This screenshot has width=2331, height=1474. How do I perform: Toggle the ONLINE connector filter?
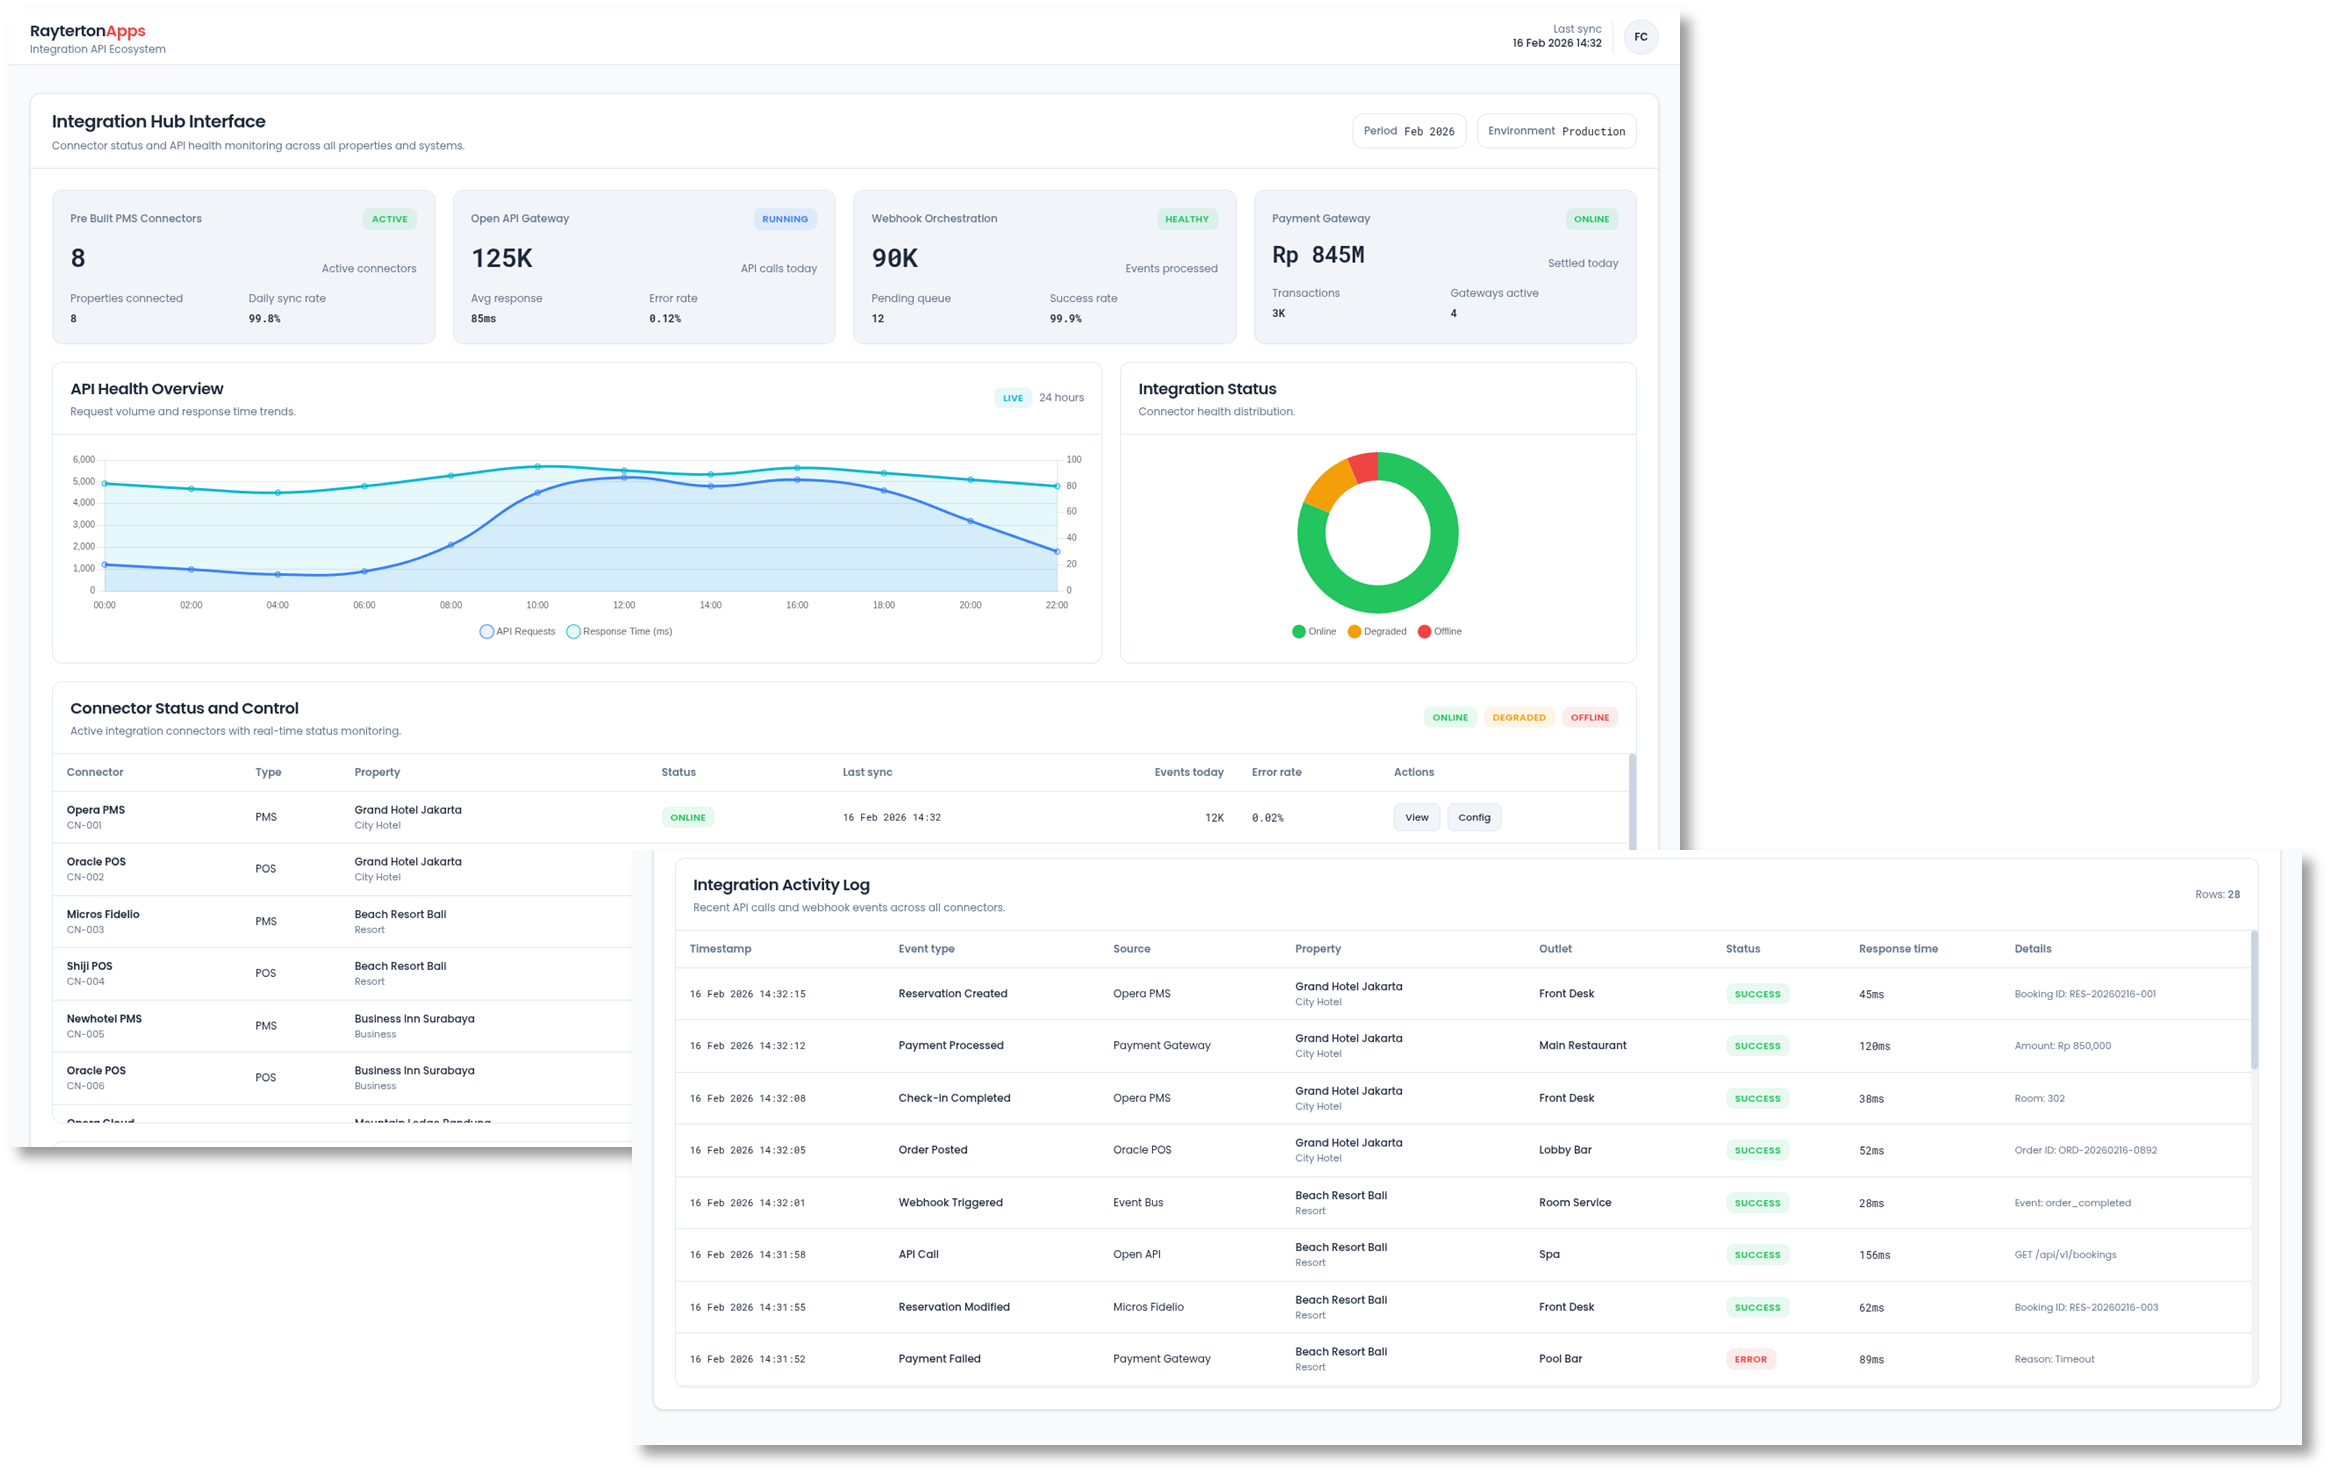click(1450, 717)
